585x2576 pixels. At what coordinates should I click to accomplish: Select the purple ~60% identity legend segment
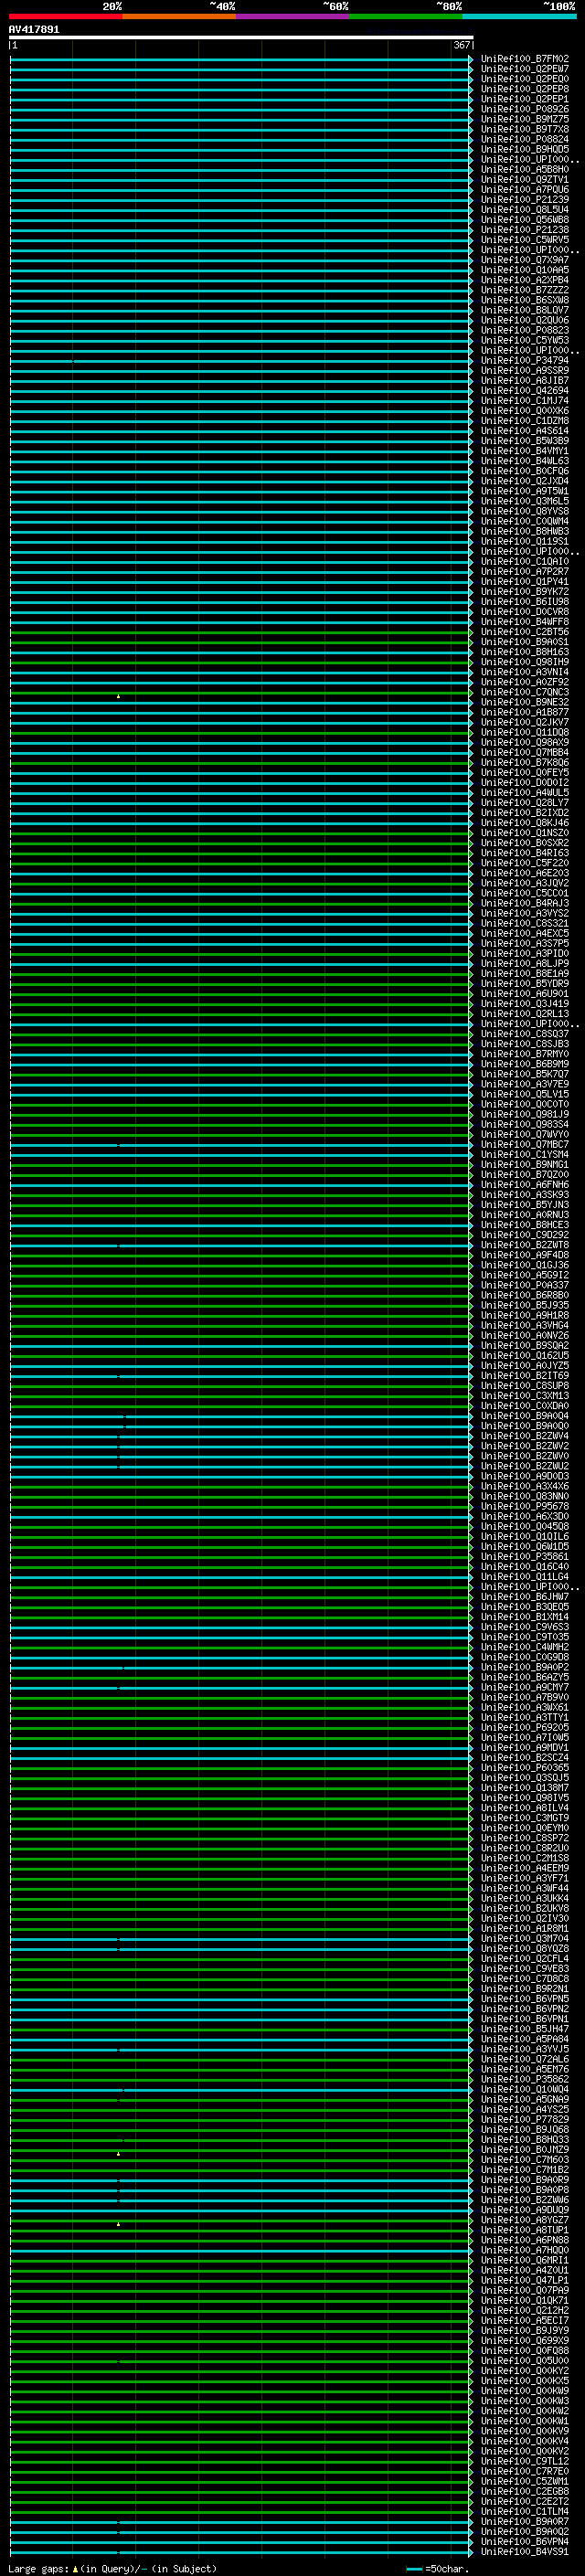point(292,16)
